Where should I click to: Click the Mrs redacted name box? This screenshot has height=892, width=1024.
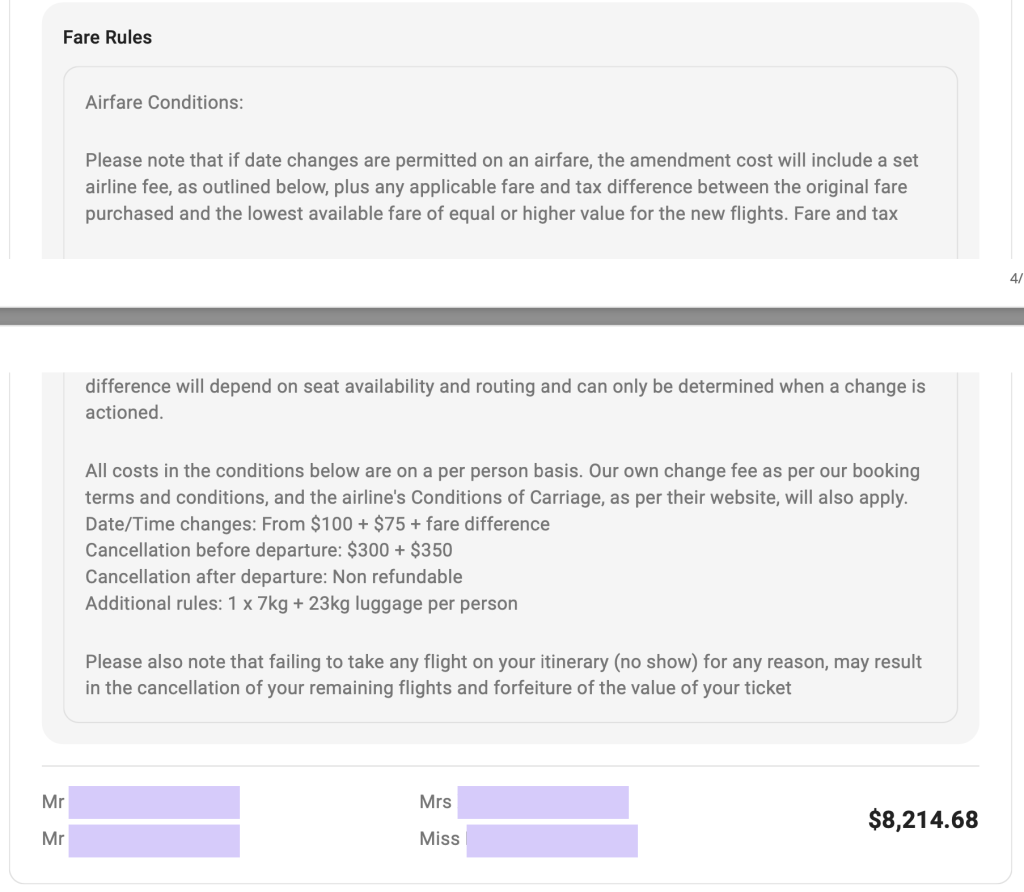pyautogui.click(x=542, y=802)
